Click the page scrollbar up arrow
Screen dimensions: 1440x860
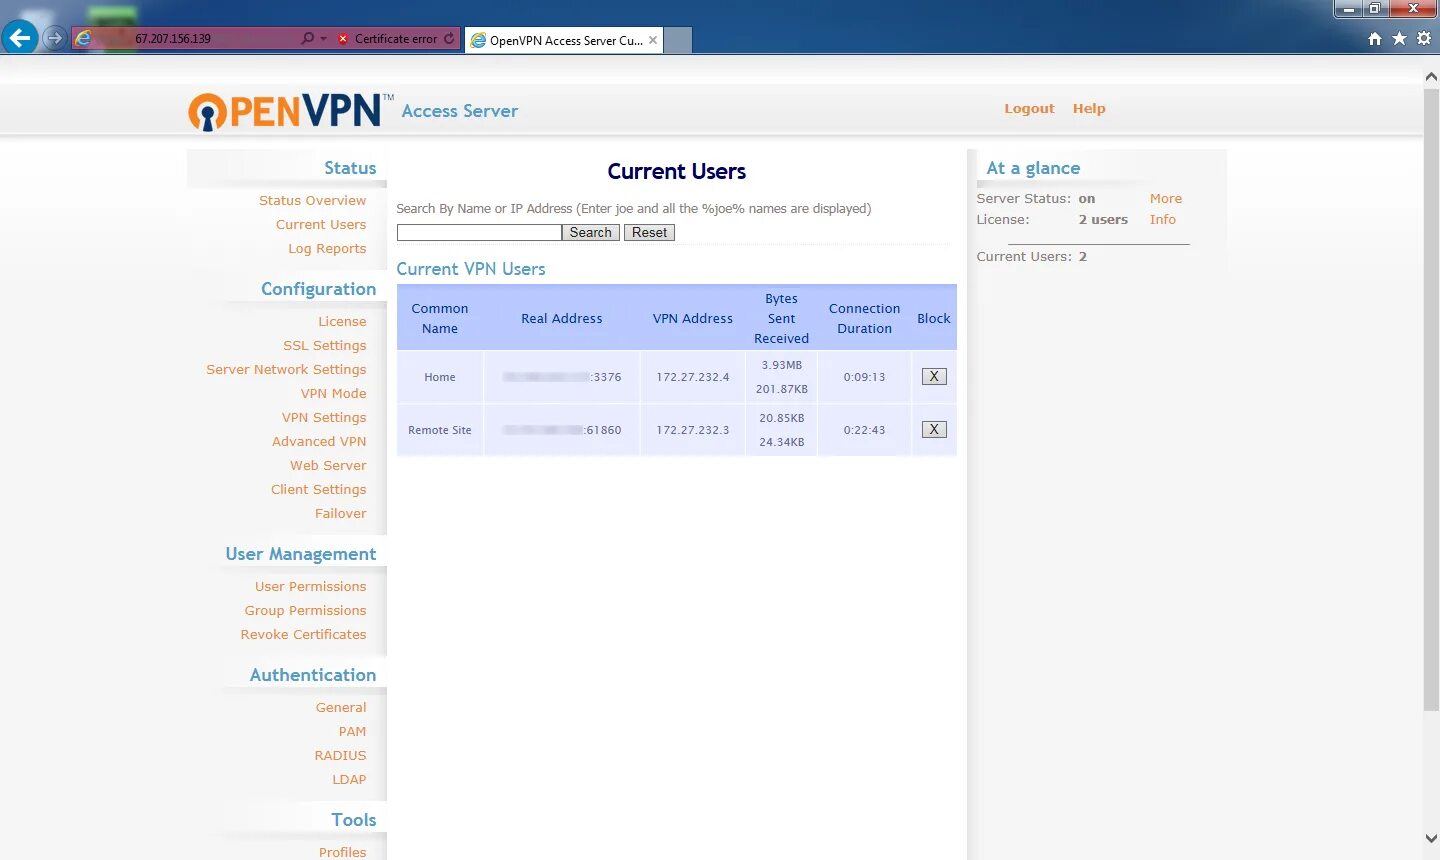[1431, 76]
